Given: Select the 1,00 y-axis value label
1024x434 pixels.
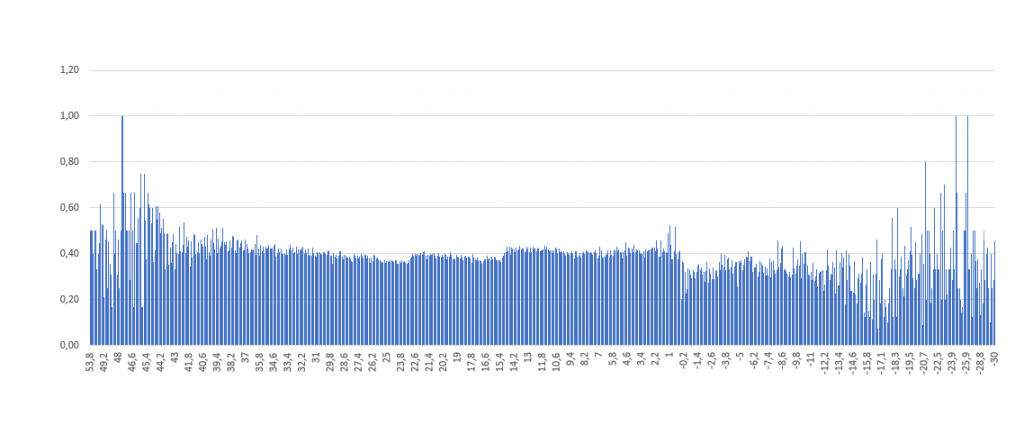Looking at the screenshot, I should (70, 116).
